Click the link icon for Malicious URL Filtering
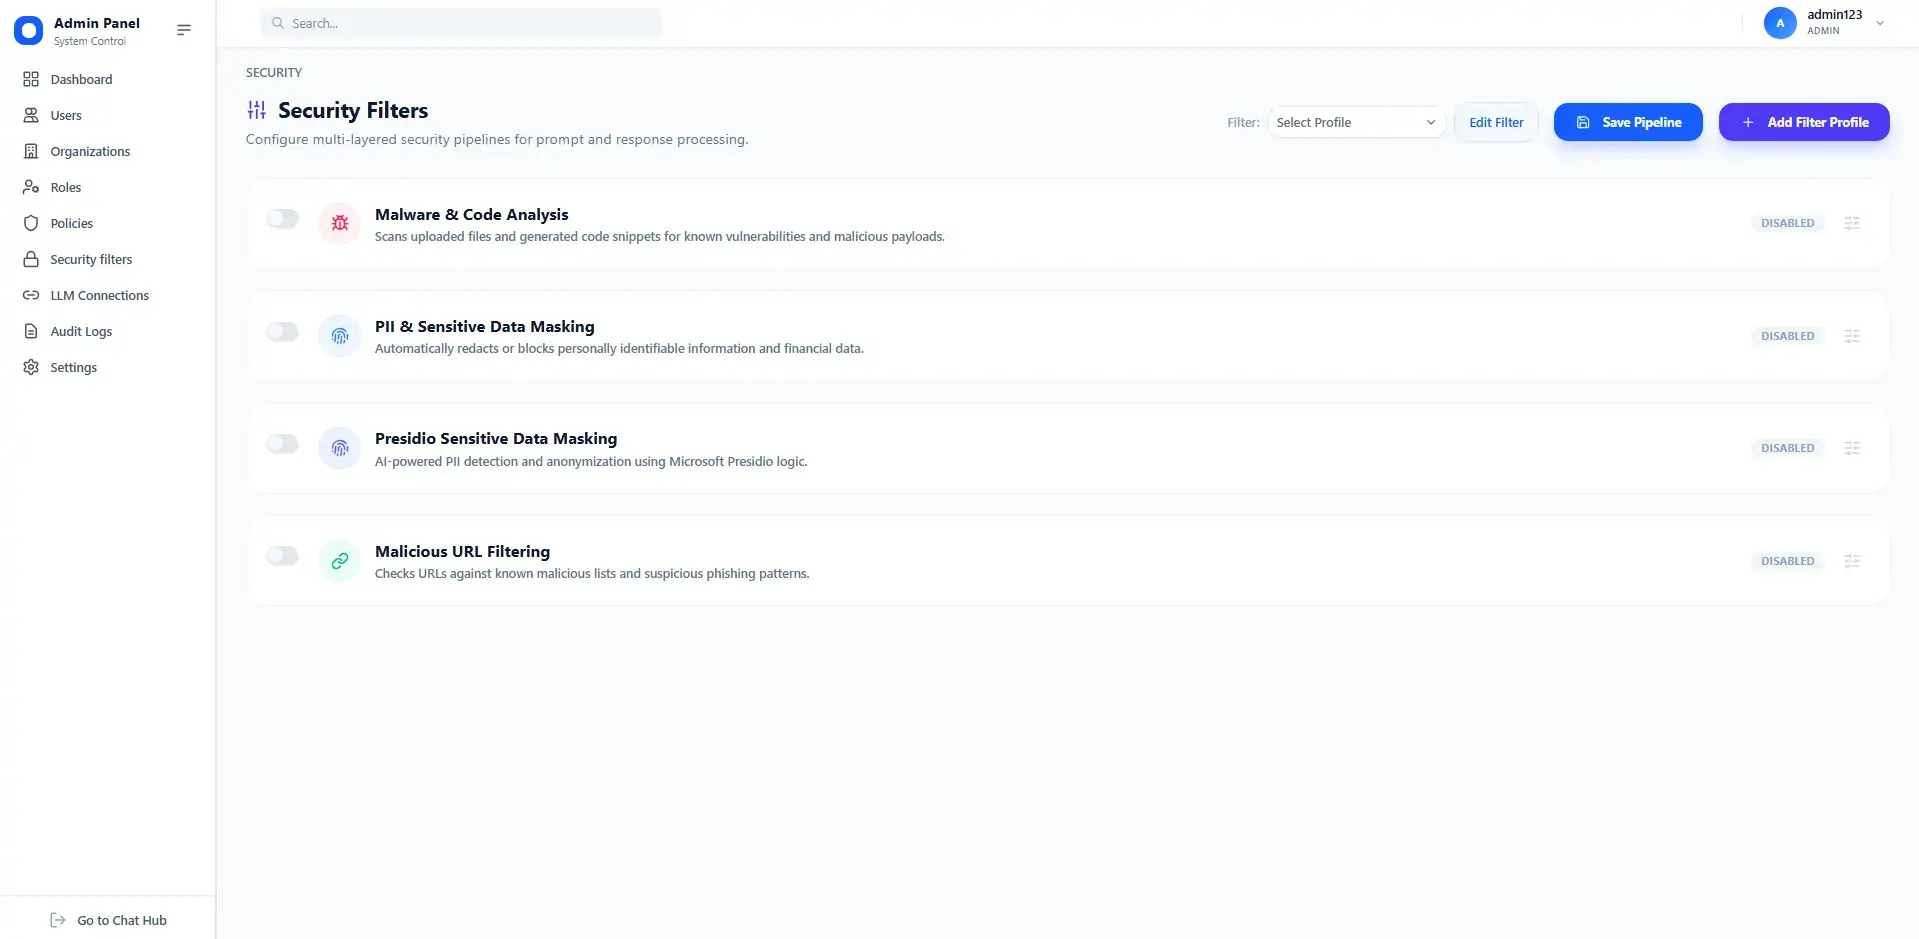Screen dimensions: 1919x939 tap(340, 561)
